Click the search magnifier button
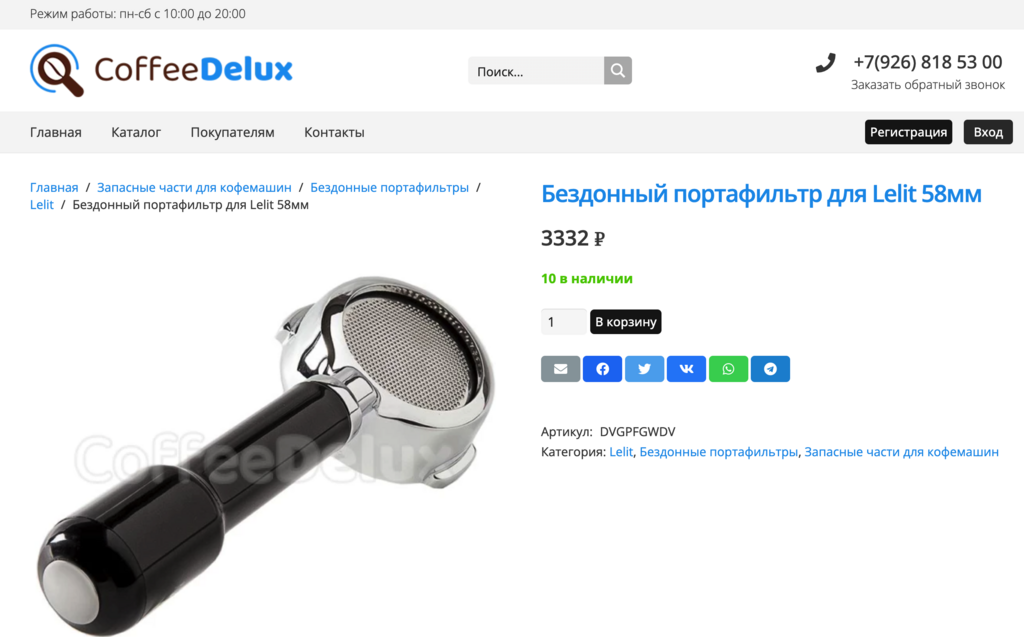This screenshot has width=1024, height=637. coord(618,71)
